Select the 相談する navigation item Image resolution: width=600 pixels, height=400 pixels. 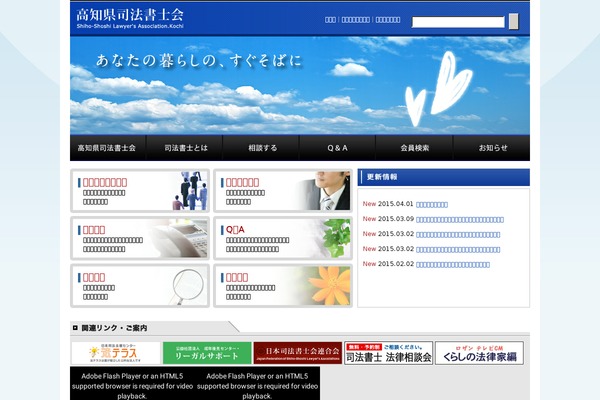(x=261, y=148)
